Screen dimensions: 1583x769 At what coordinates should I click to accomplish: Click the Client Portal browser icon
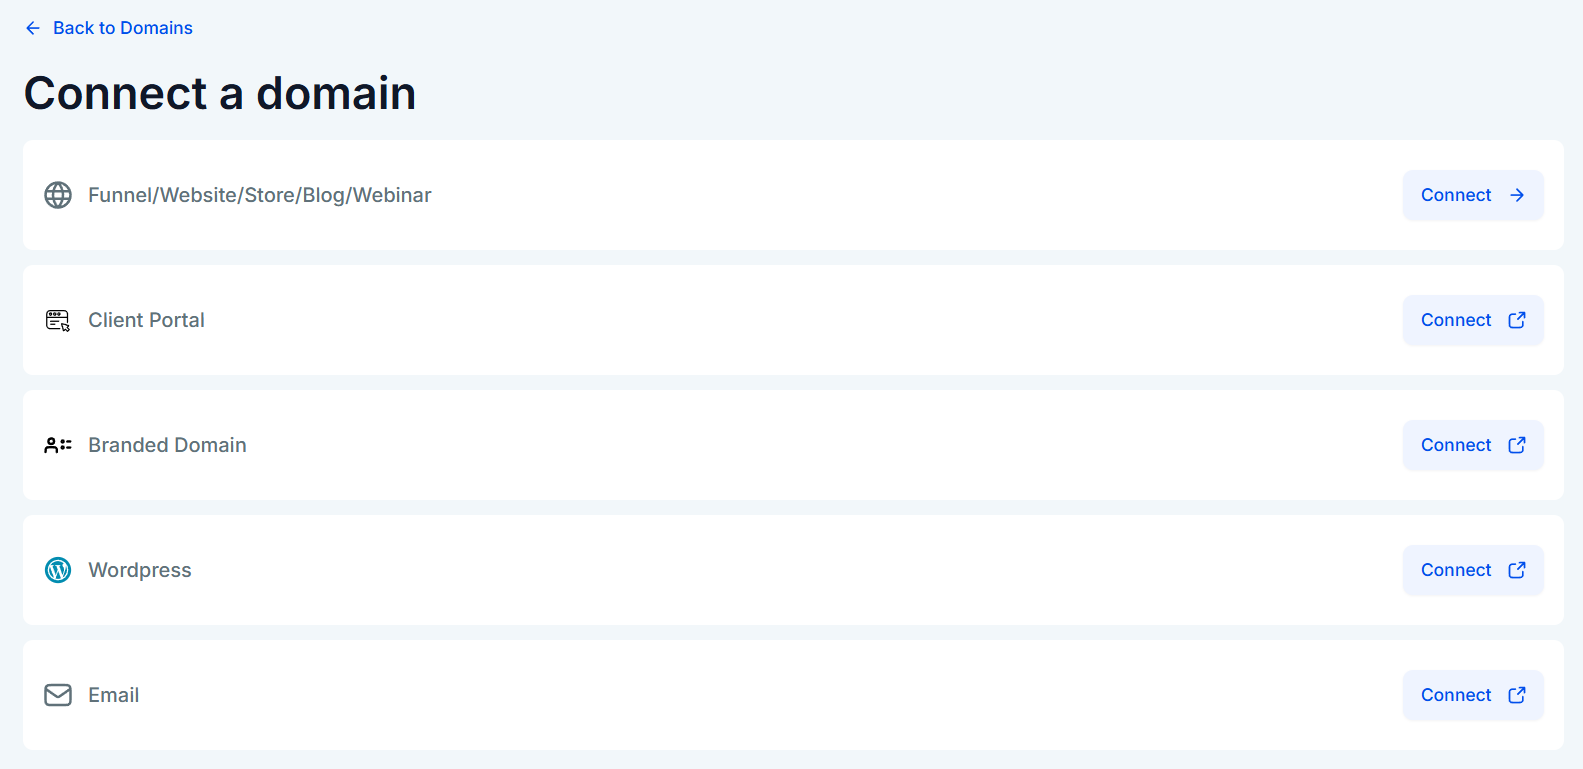pyautogui.click(x=58, y=320)
